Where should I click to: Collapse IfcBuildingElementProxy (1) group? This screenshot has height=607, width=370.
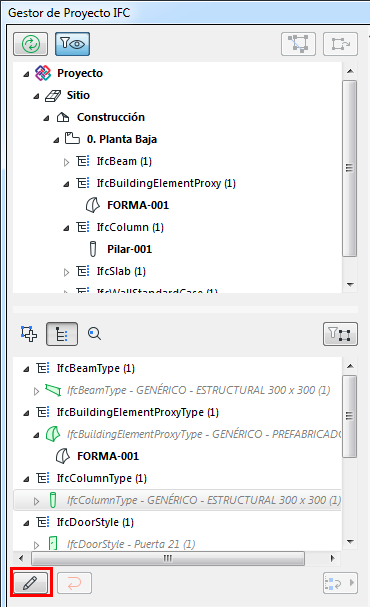coord(66,184)
